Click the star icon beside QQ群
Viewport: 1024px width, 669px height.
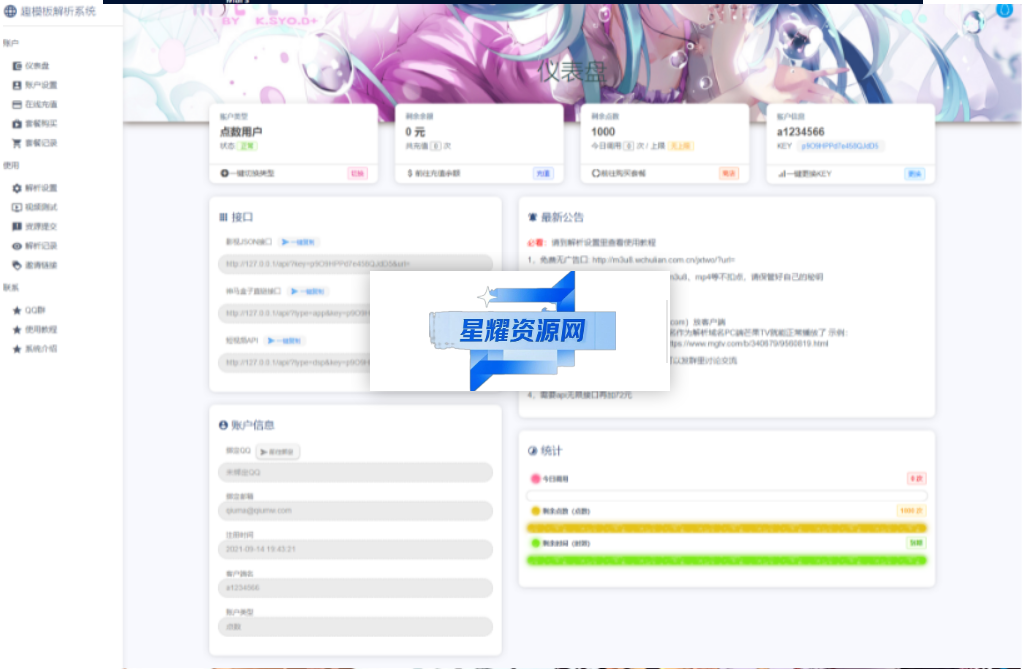point(17,310)
